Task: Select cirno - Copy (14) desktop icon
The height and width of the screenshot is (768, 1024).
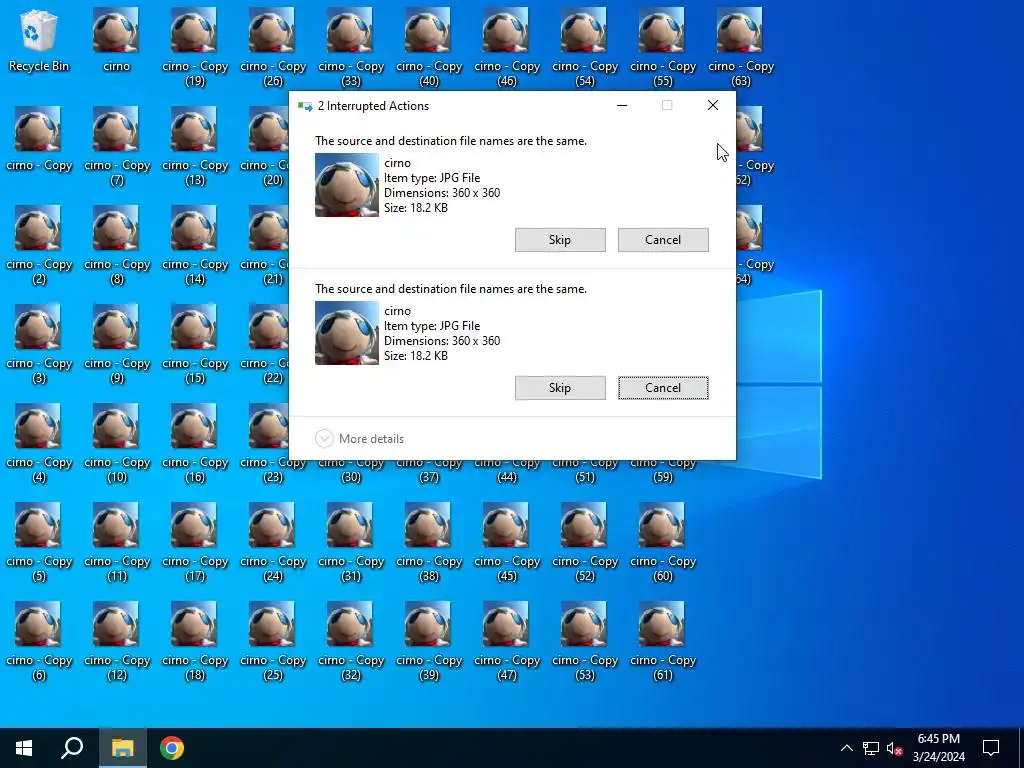Action: (195, 246)
